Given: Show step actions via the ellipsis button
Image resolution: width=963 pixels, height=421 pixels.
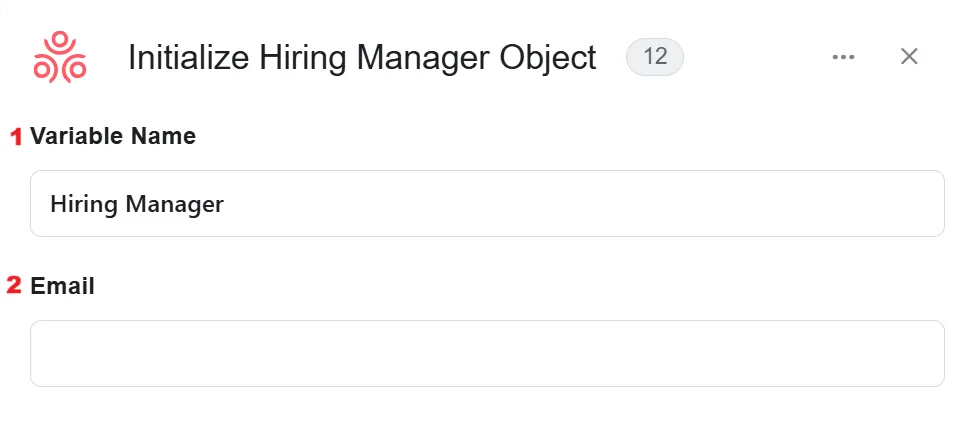Looking at the screenshot, I should click(x=843, y=57).
